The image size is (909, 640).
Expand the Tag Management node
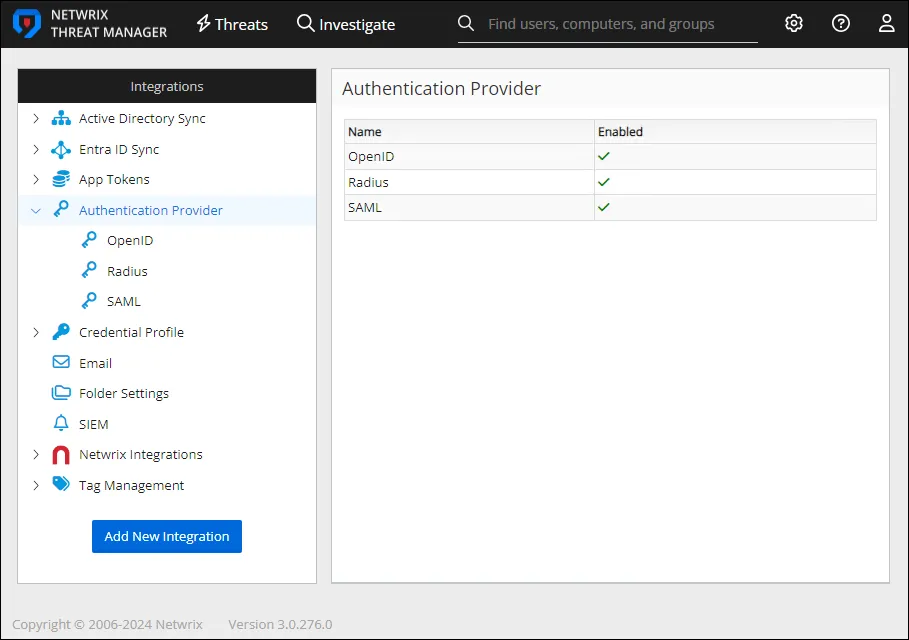pyautogui.click(x=36, y=485)
